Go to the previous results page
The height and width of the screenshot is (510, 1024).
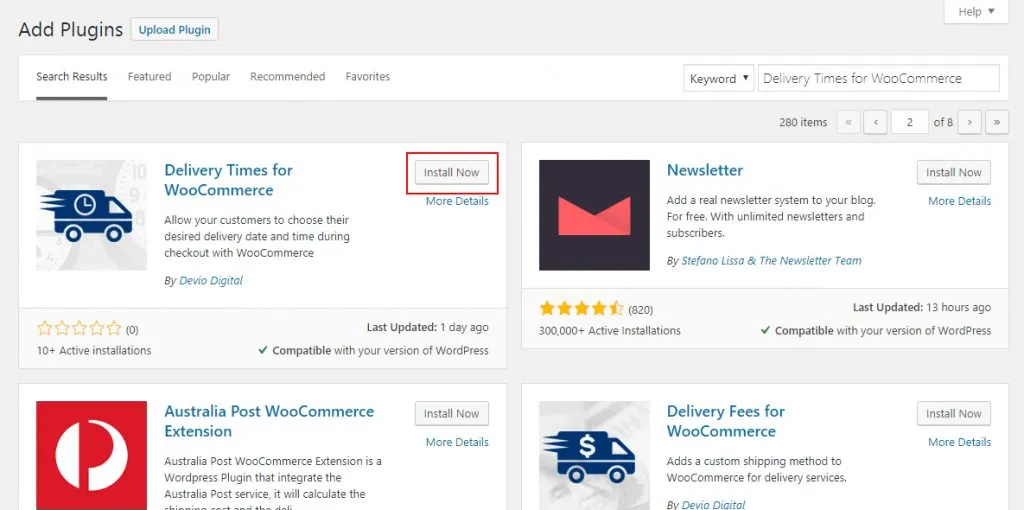click(875, 122)
